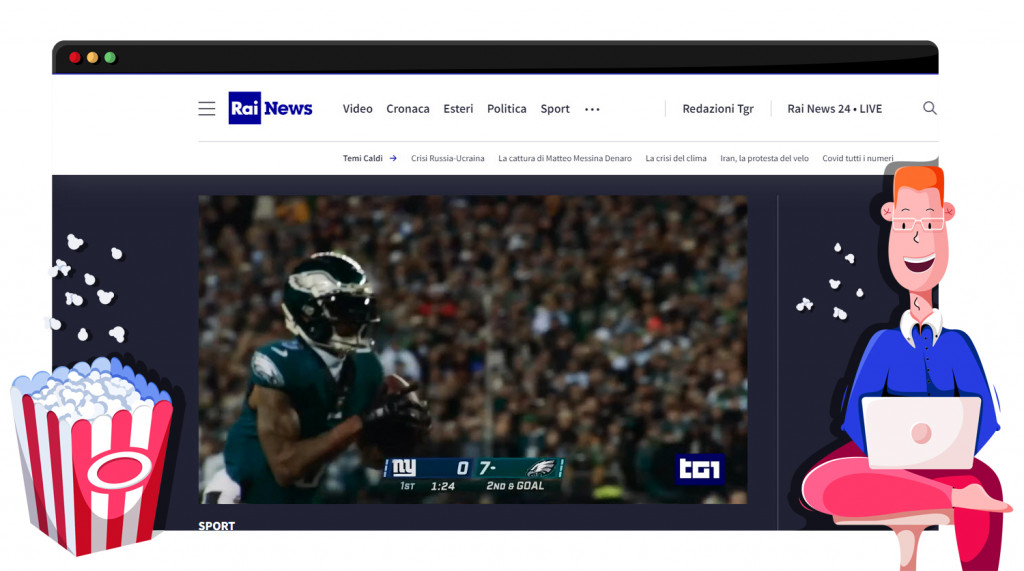Screen dimensions: 1024x571
Task: Click the Temi Caldi label
Action: point(362,158)
